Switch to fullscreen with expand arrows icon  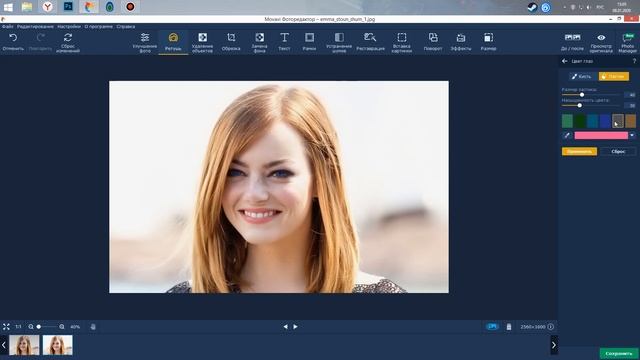click(x=6, y=327)
